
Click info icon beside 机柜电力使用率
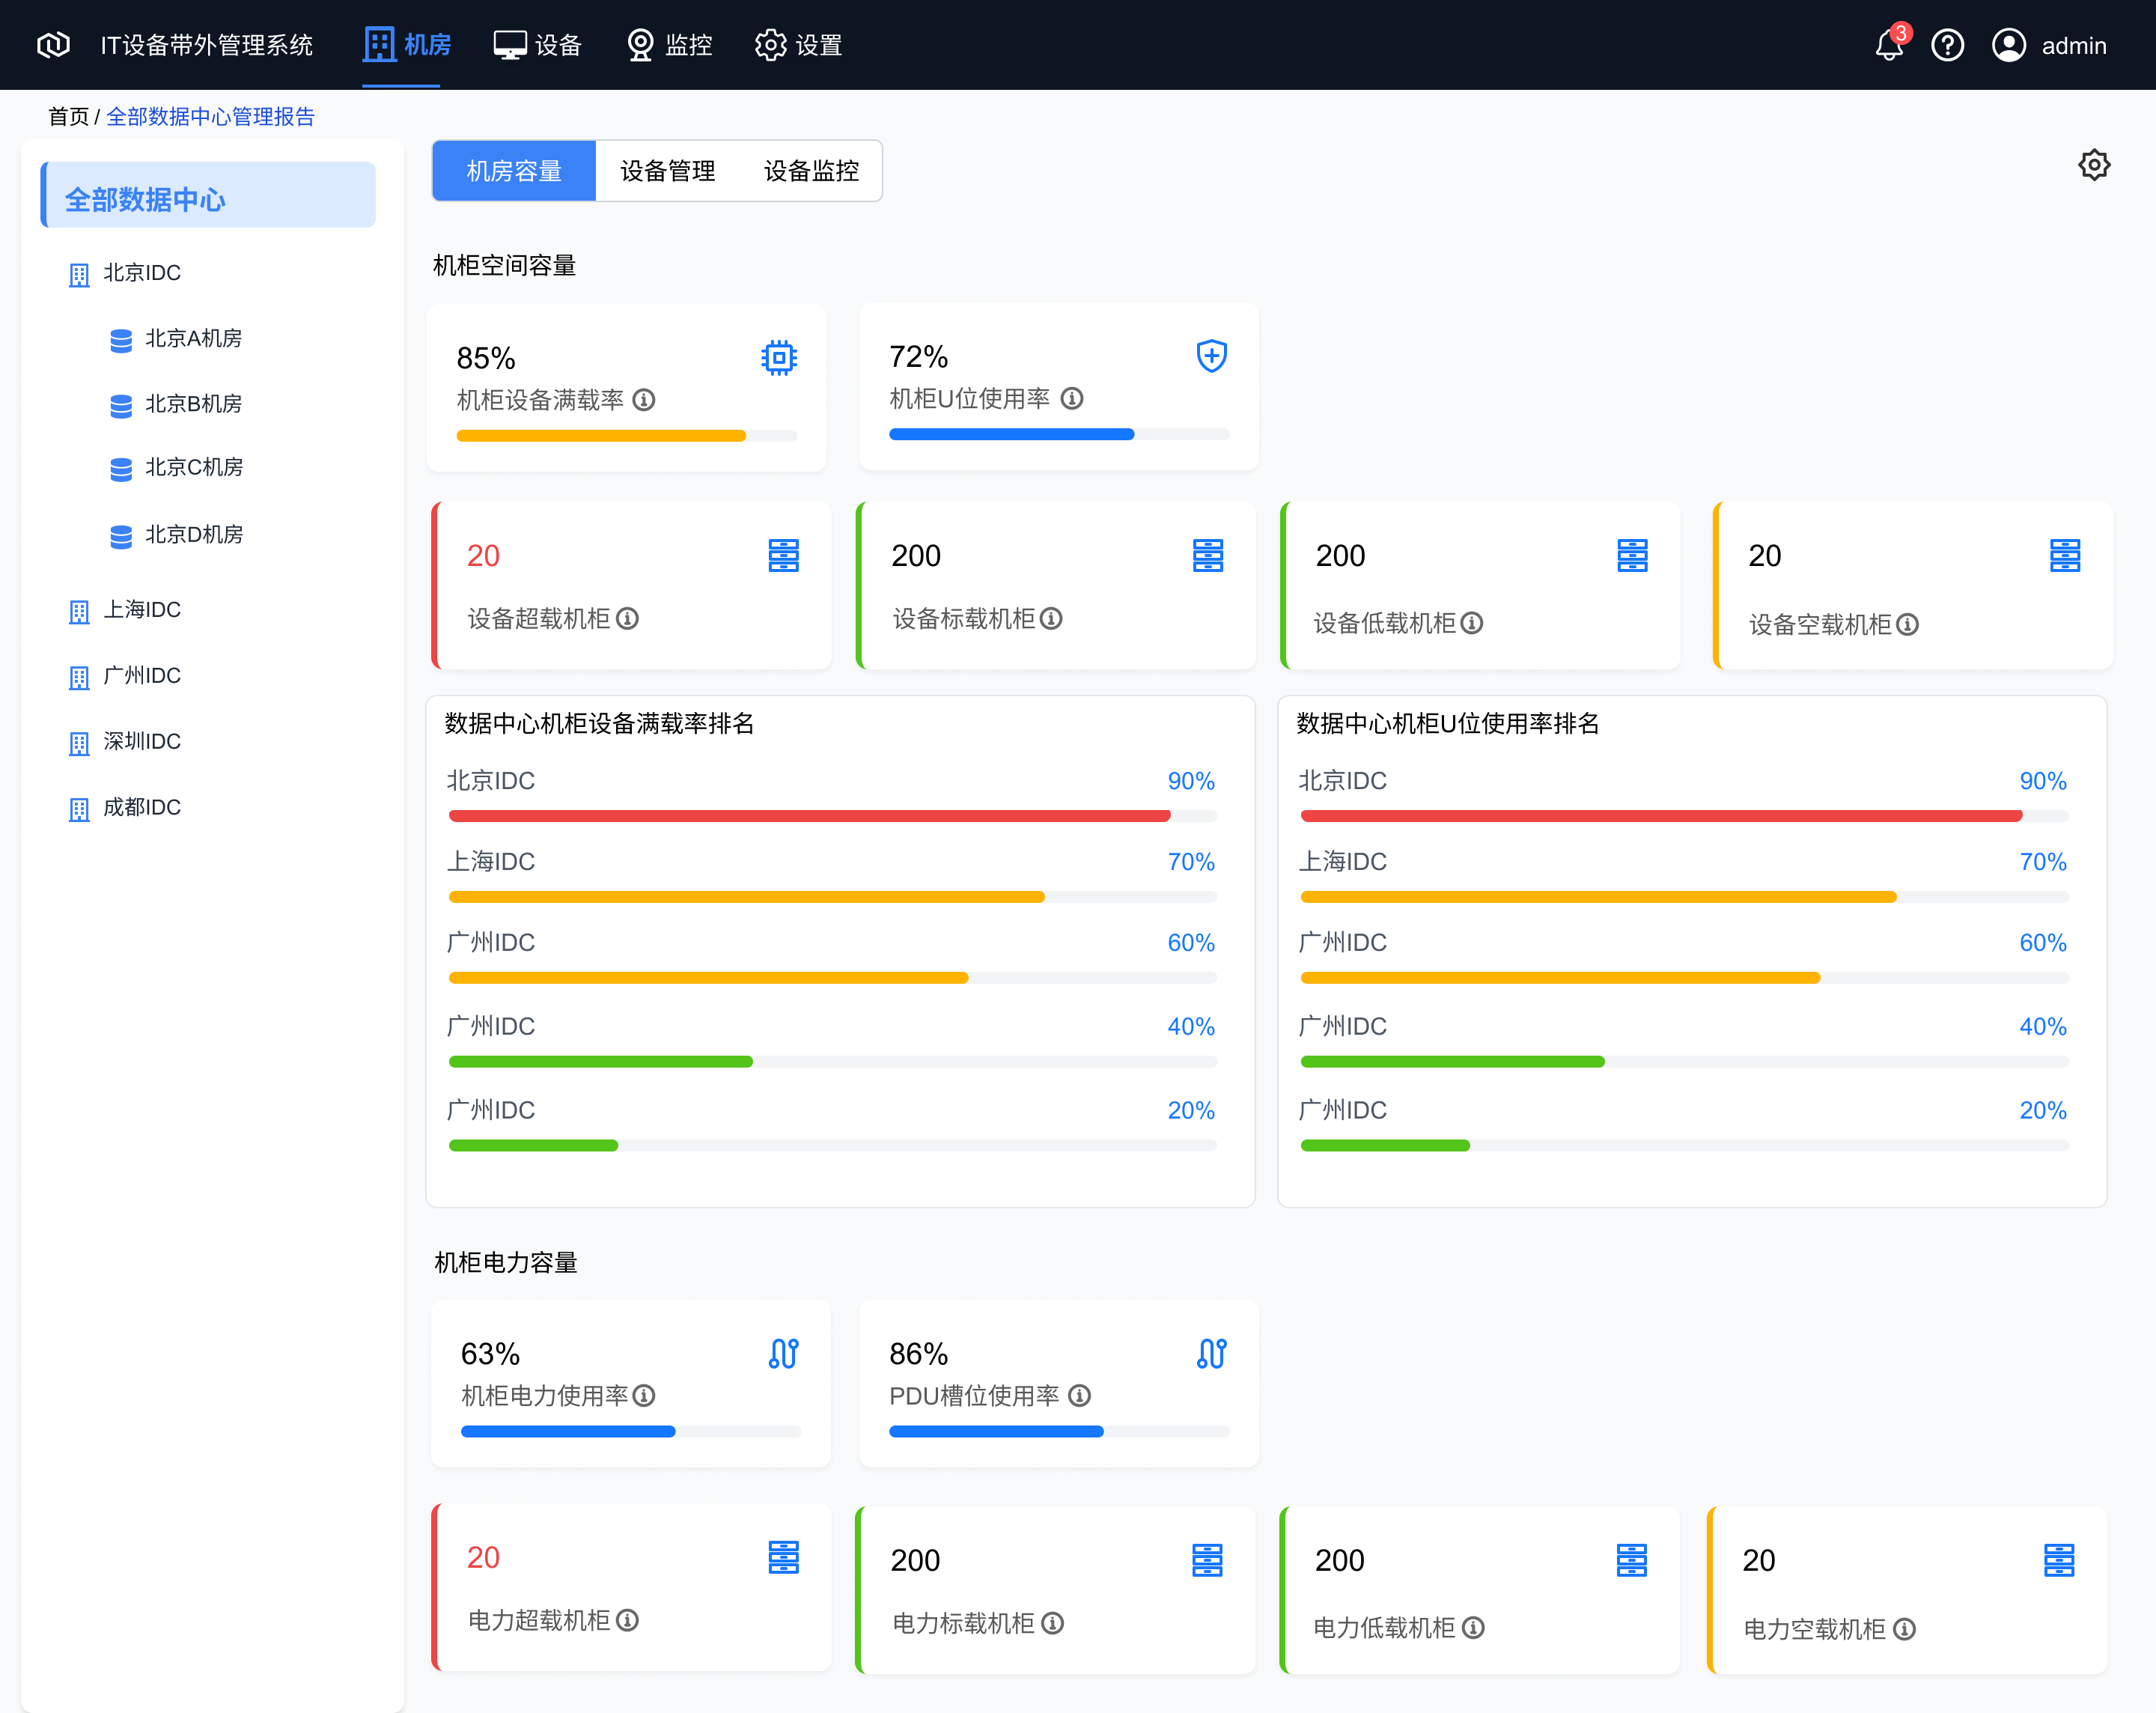[645, 1395]
